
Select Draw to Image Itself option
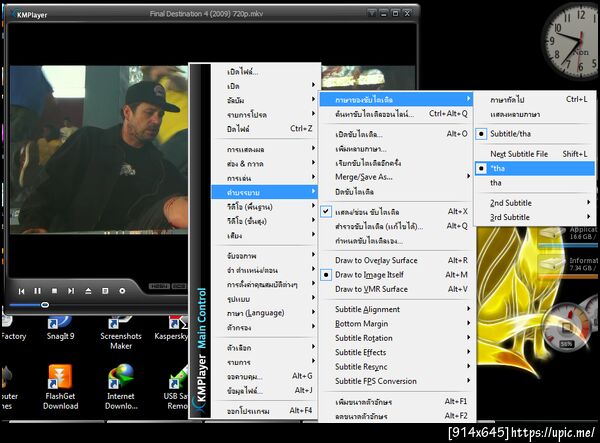(x=396, y=275)
